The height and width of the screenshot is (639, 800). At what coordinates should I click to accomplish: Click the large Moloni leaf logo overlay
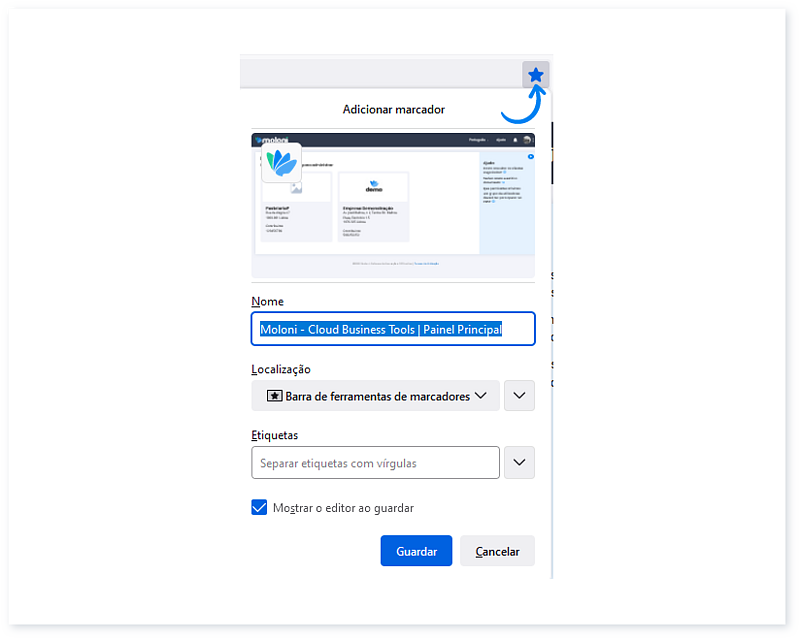click(282, 164)
